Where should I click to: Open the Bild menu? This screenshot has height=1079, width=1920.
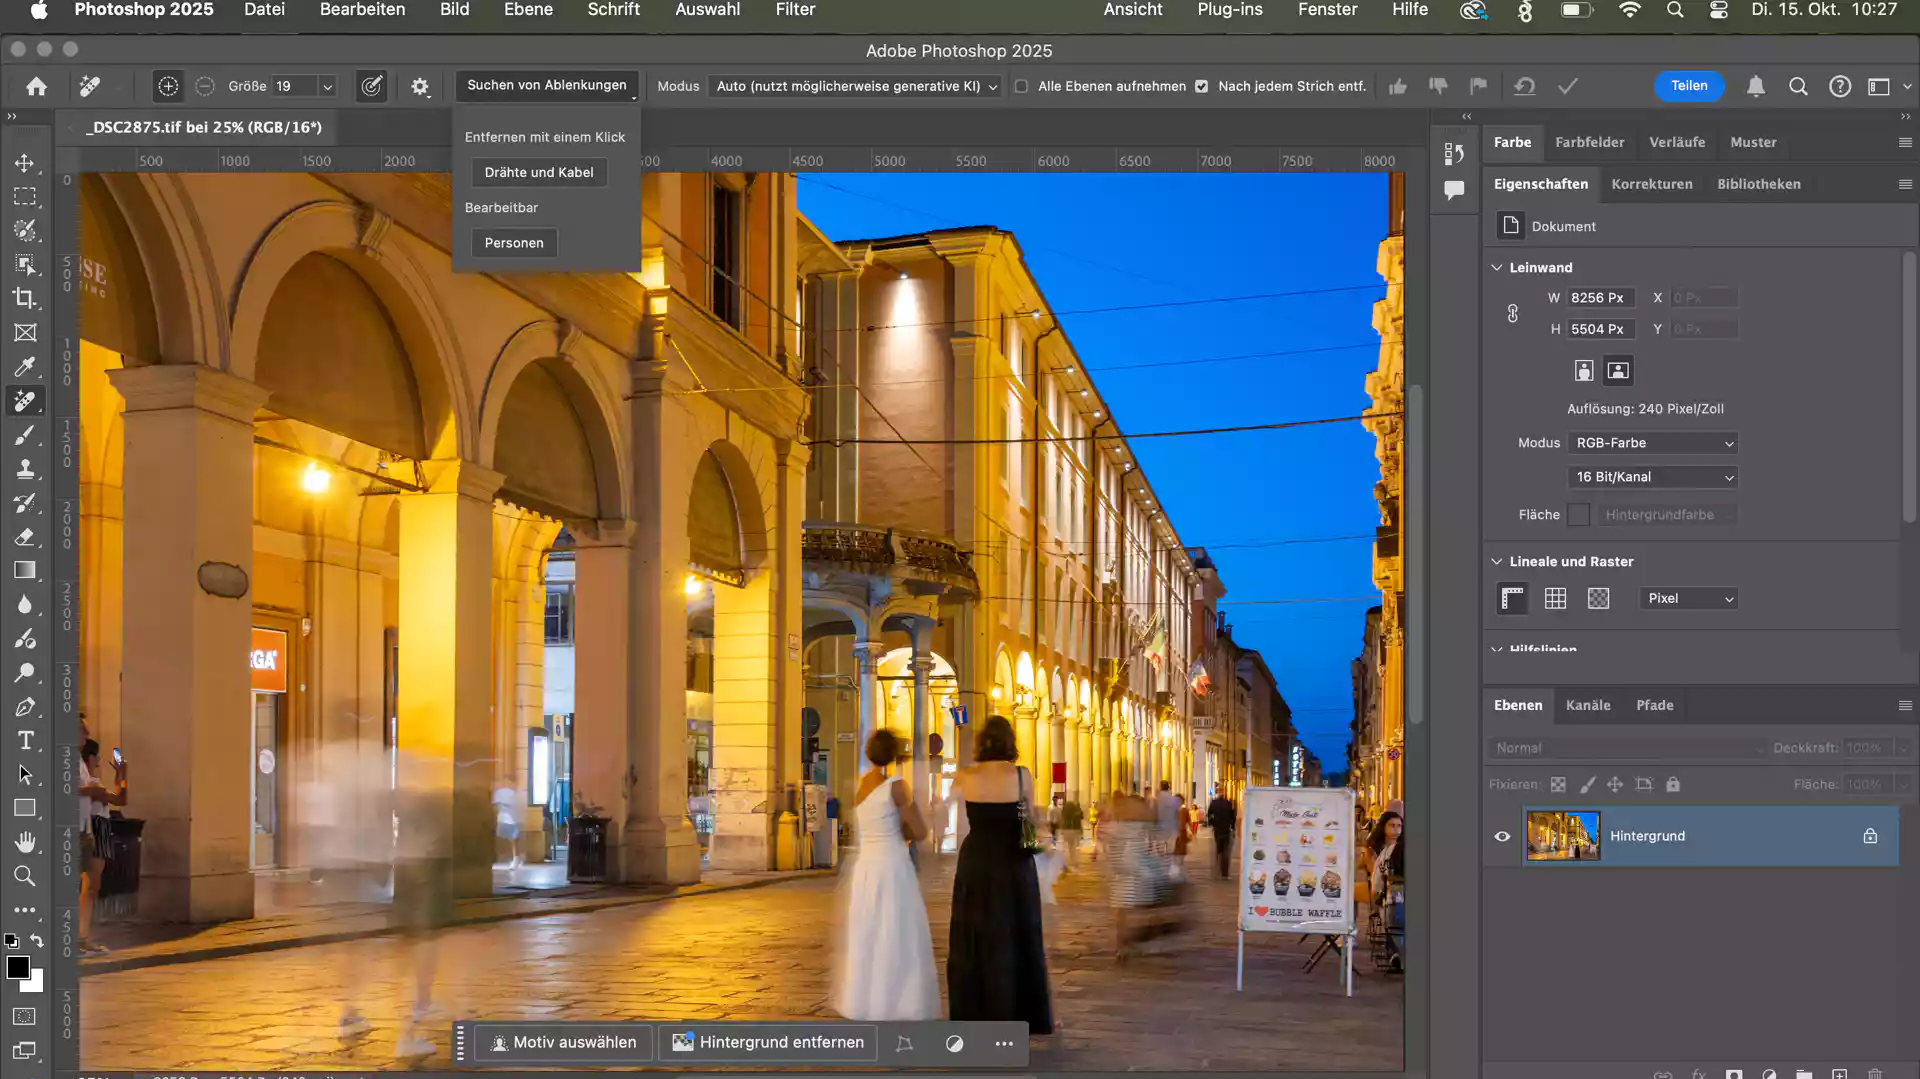pos(454,10)
